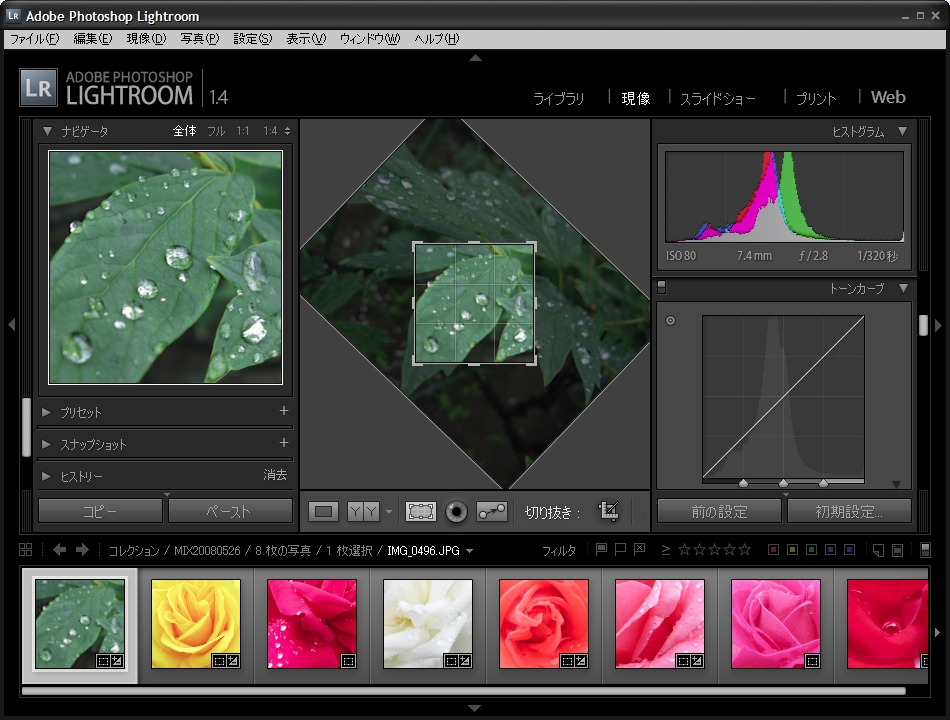Activate the red-eye correction tool
950x720 pixels.
tap(456, 511)
